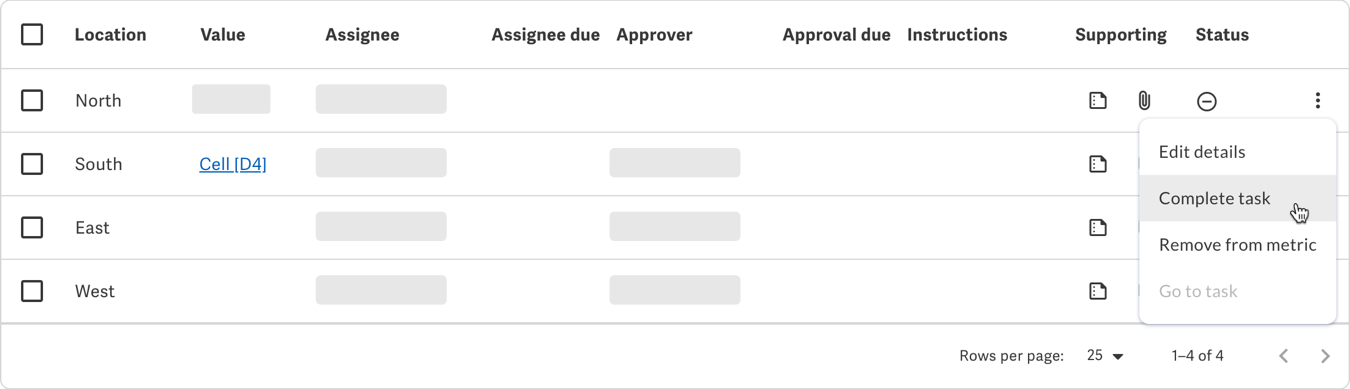This screenshot has width=1350, height=389.
Task: Open the supporting note icon for South row
Action: [x=1098, y=164]
